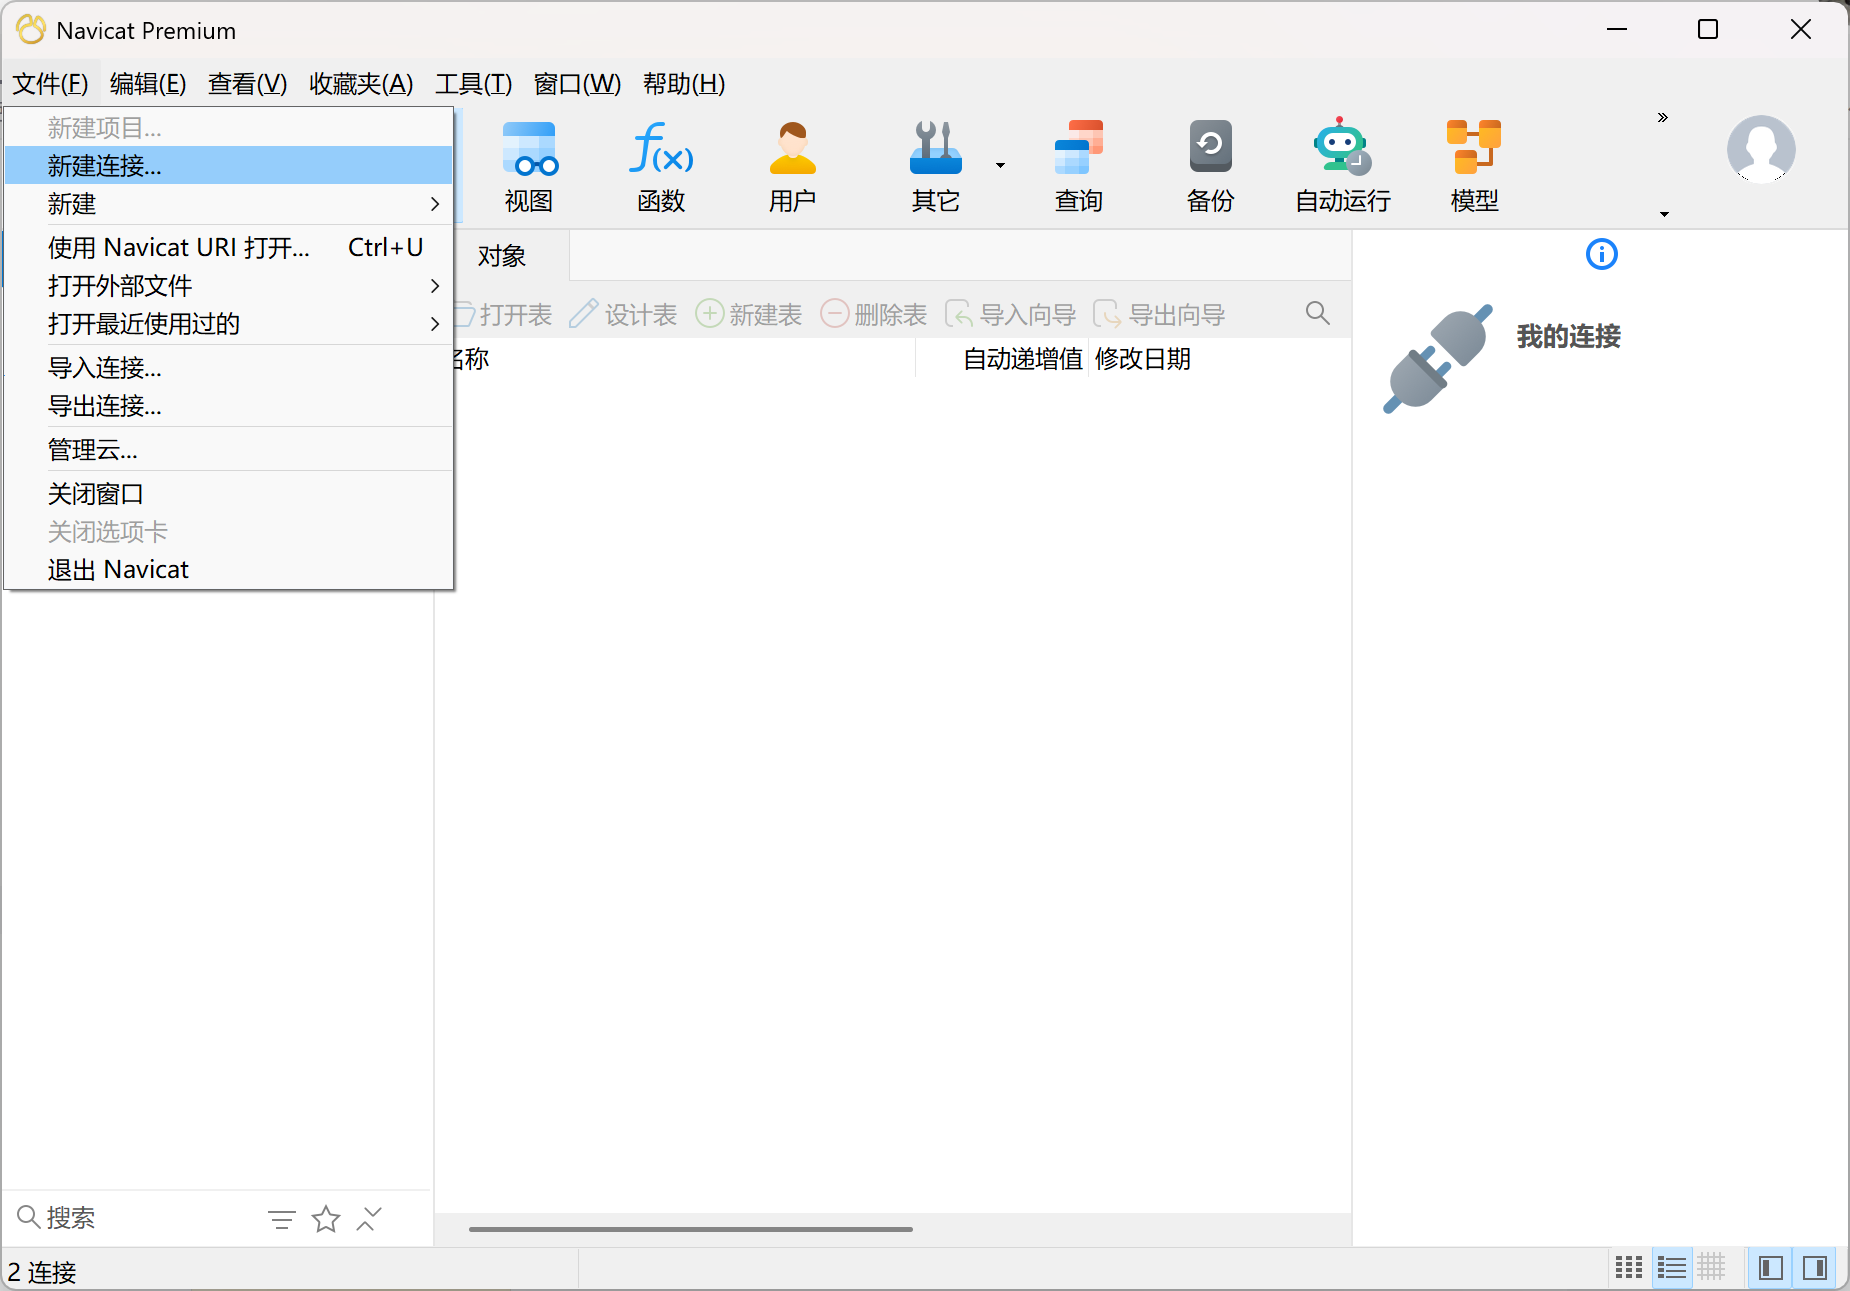Open 管理云... menu entry

tap(229, 450)
